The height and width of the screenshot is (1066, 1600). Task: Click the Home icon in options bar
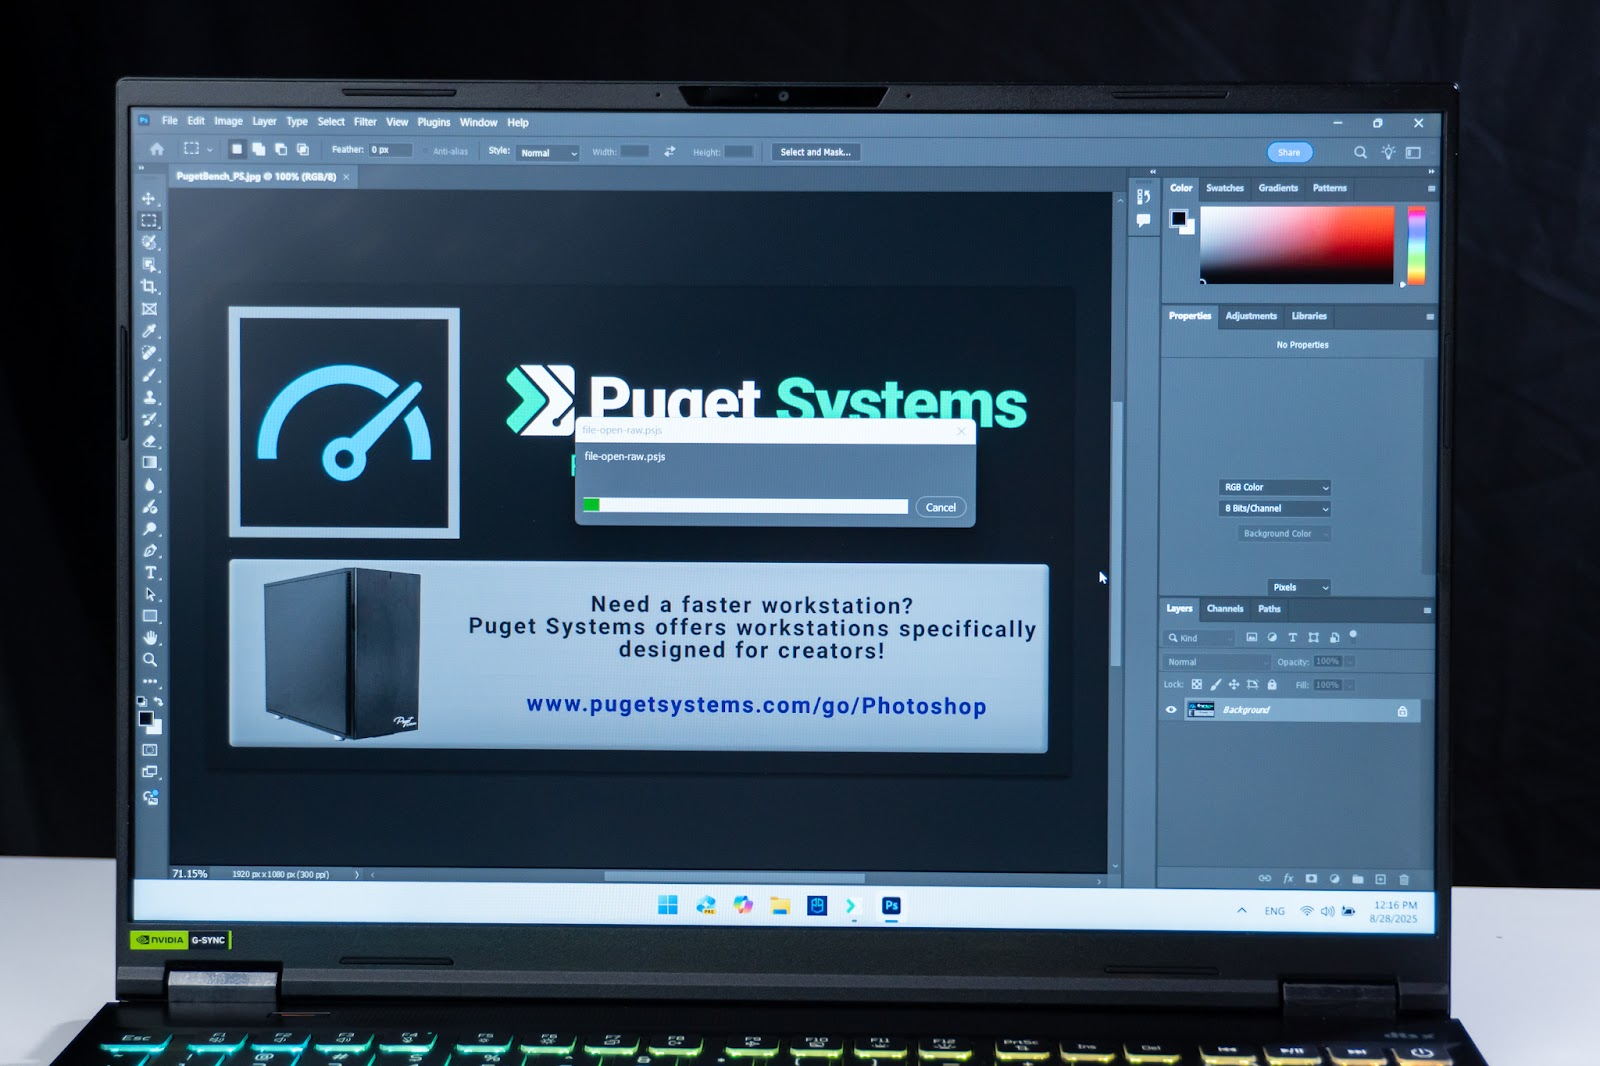(x=157, y=149)
